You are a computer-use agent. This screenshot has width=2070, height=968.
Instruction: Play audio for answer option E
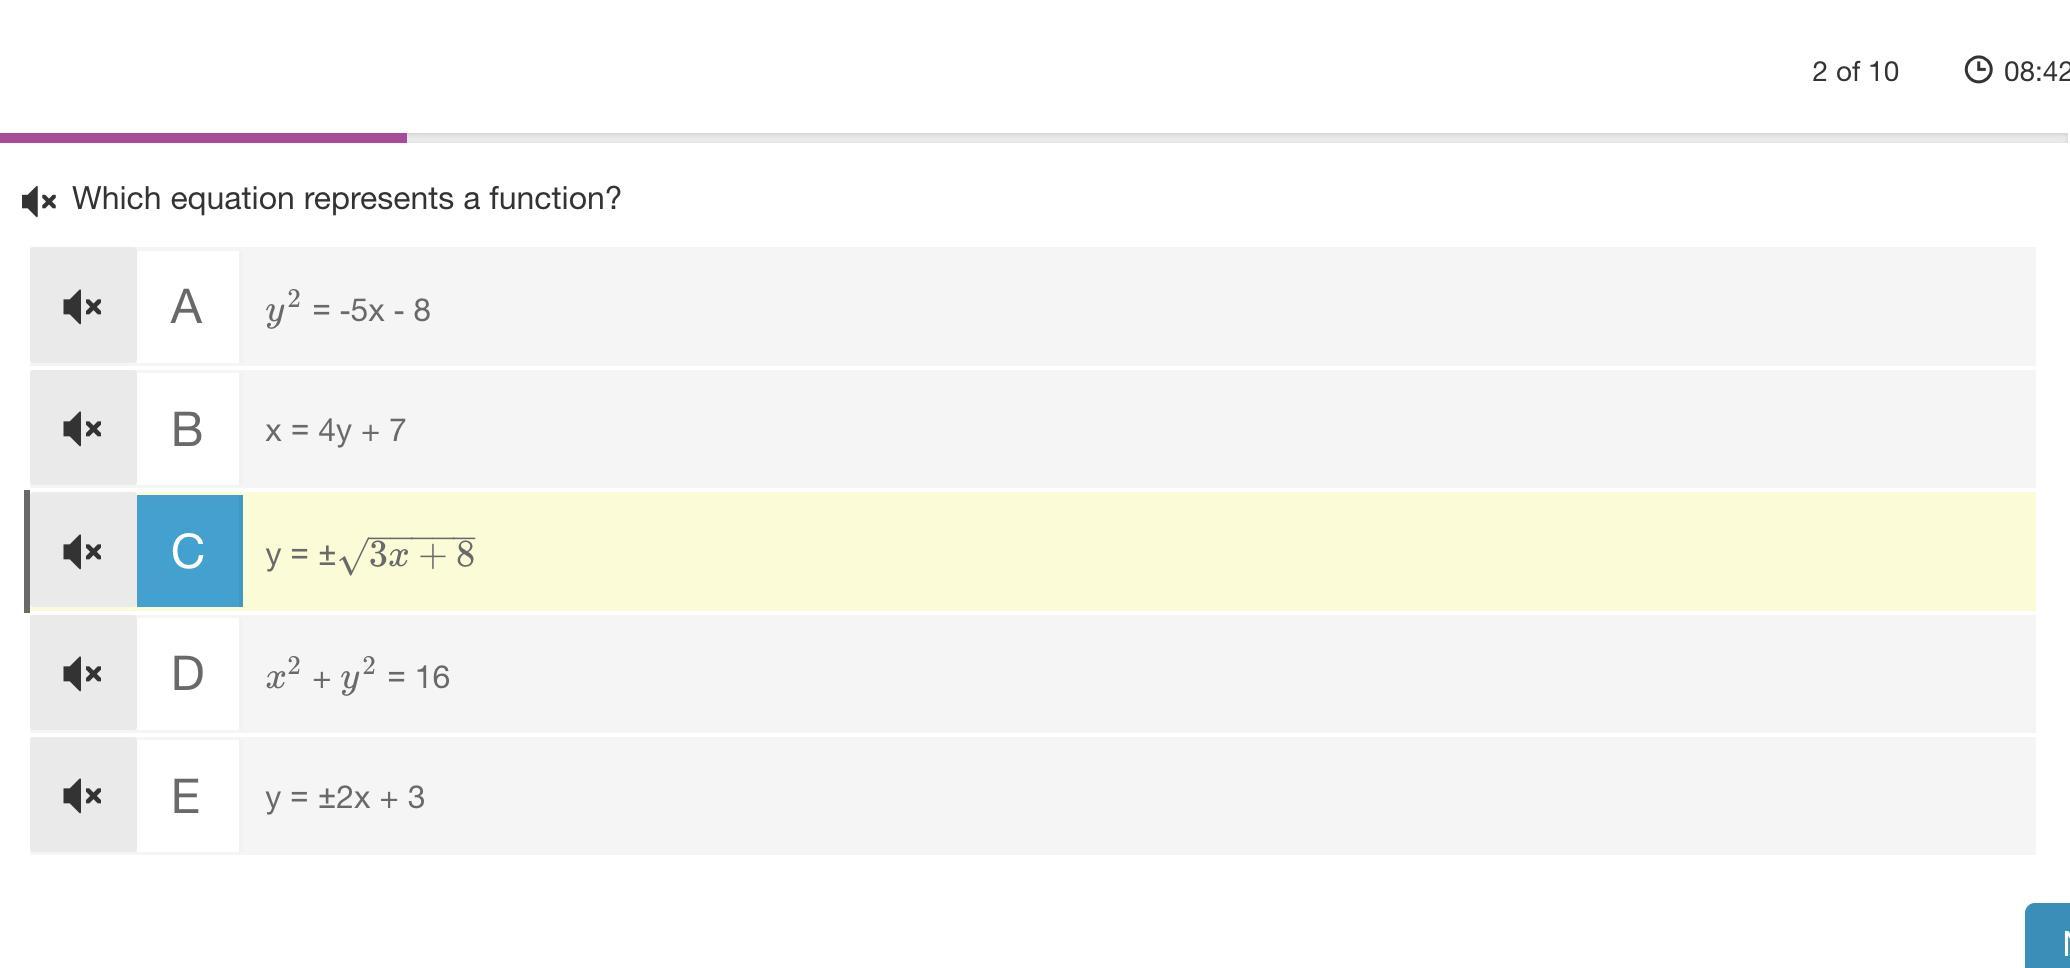(x=83, y=796)
